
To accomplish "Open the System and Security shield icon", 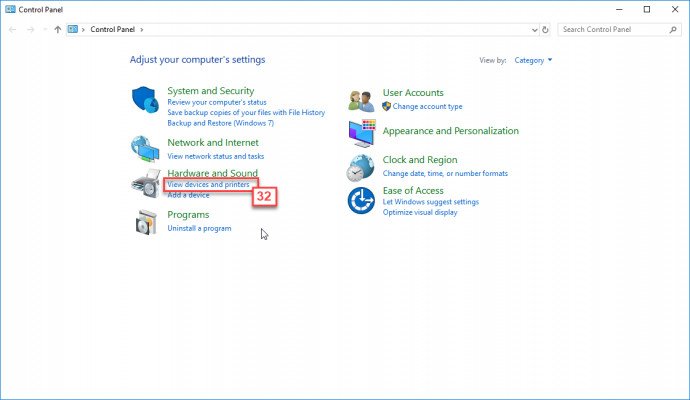I will pyautogui.click(x=145, y=100).
